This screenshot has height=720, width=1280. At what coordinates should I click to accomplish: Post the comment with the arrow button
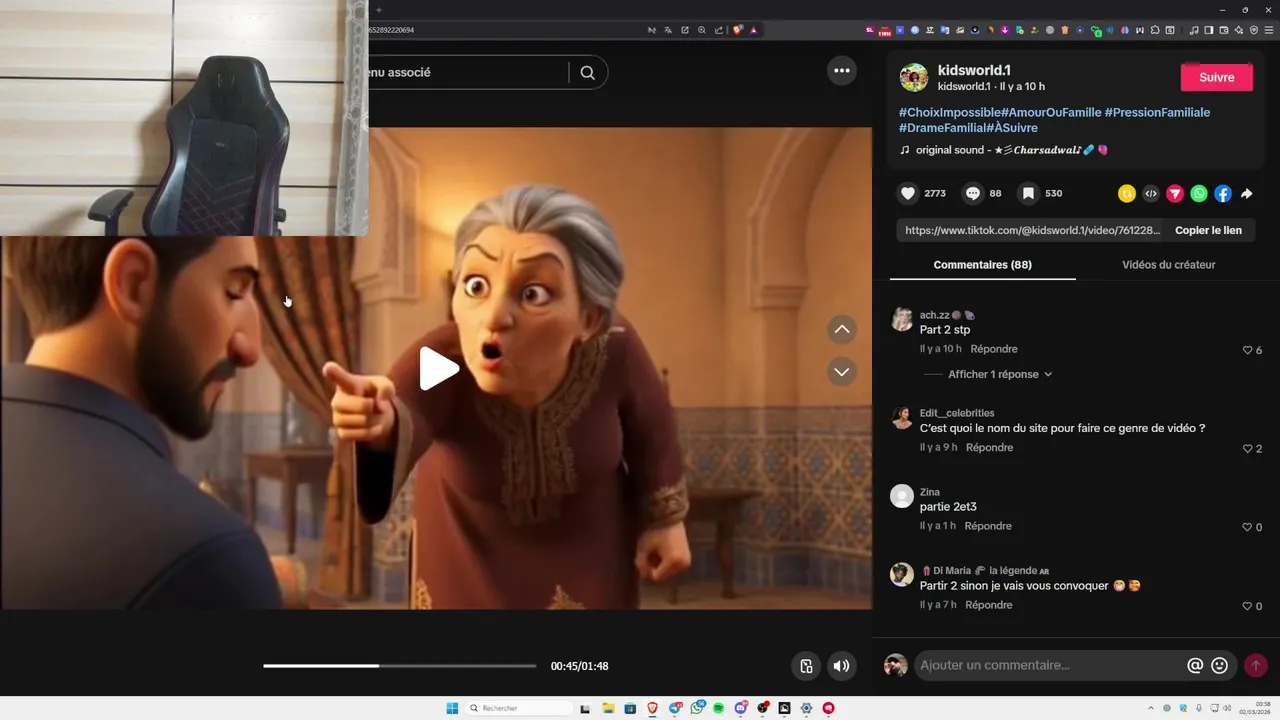point(1256,665)
